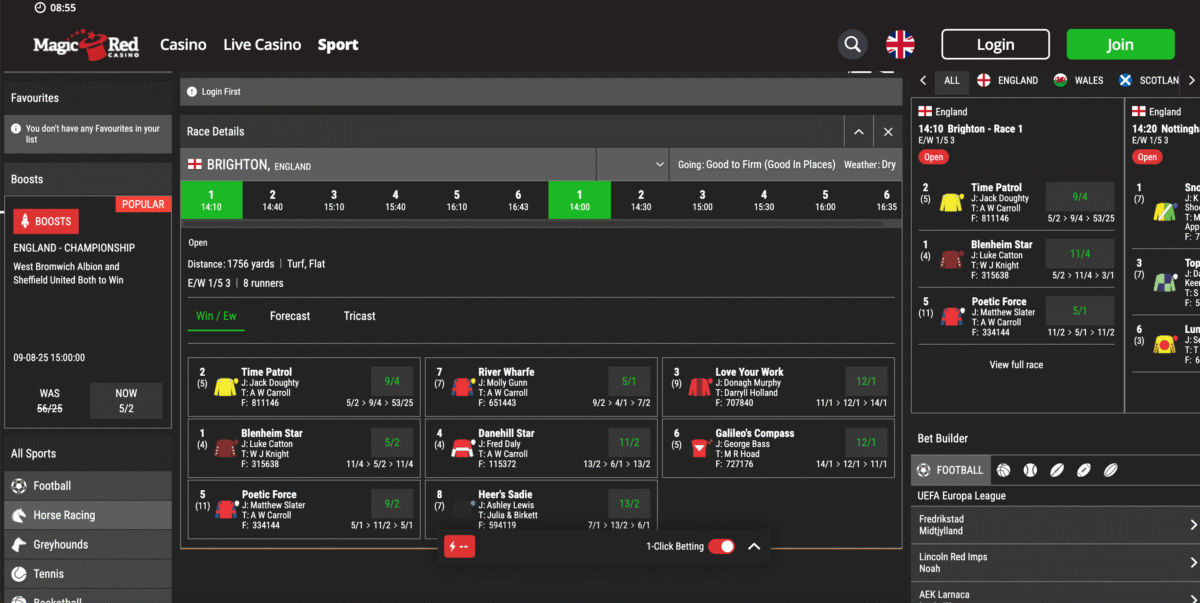Screen dimensions: 1200x603
Task: Bet on Love Your Work at 12/1
Action: (866, 381)
